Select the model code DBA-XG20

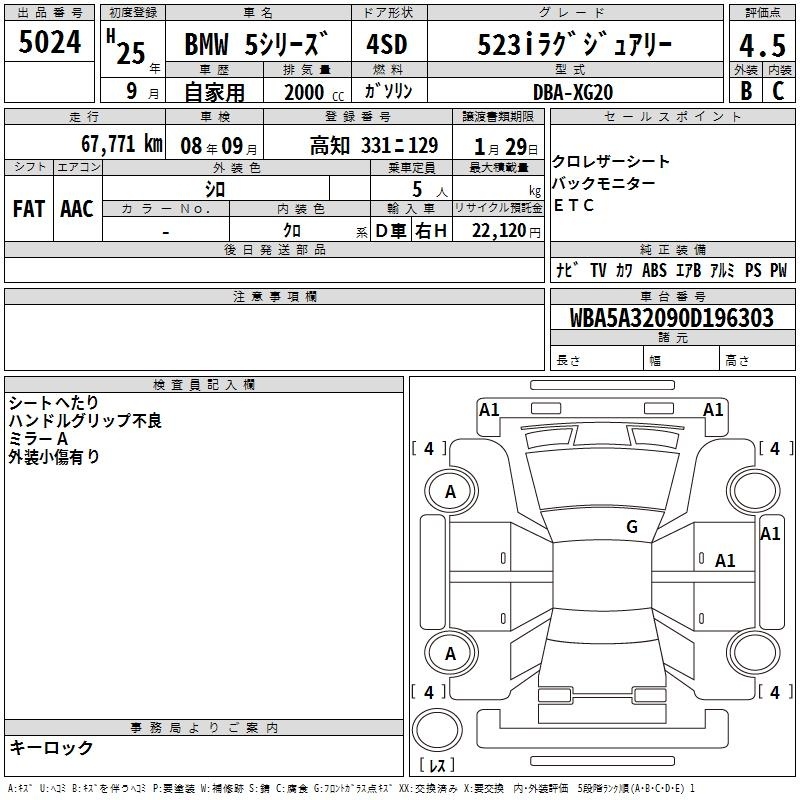point(574,91)
